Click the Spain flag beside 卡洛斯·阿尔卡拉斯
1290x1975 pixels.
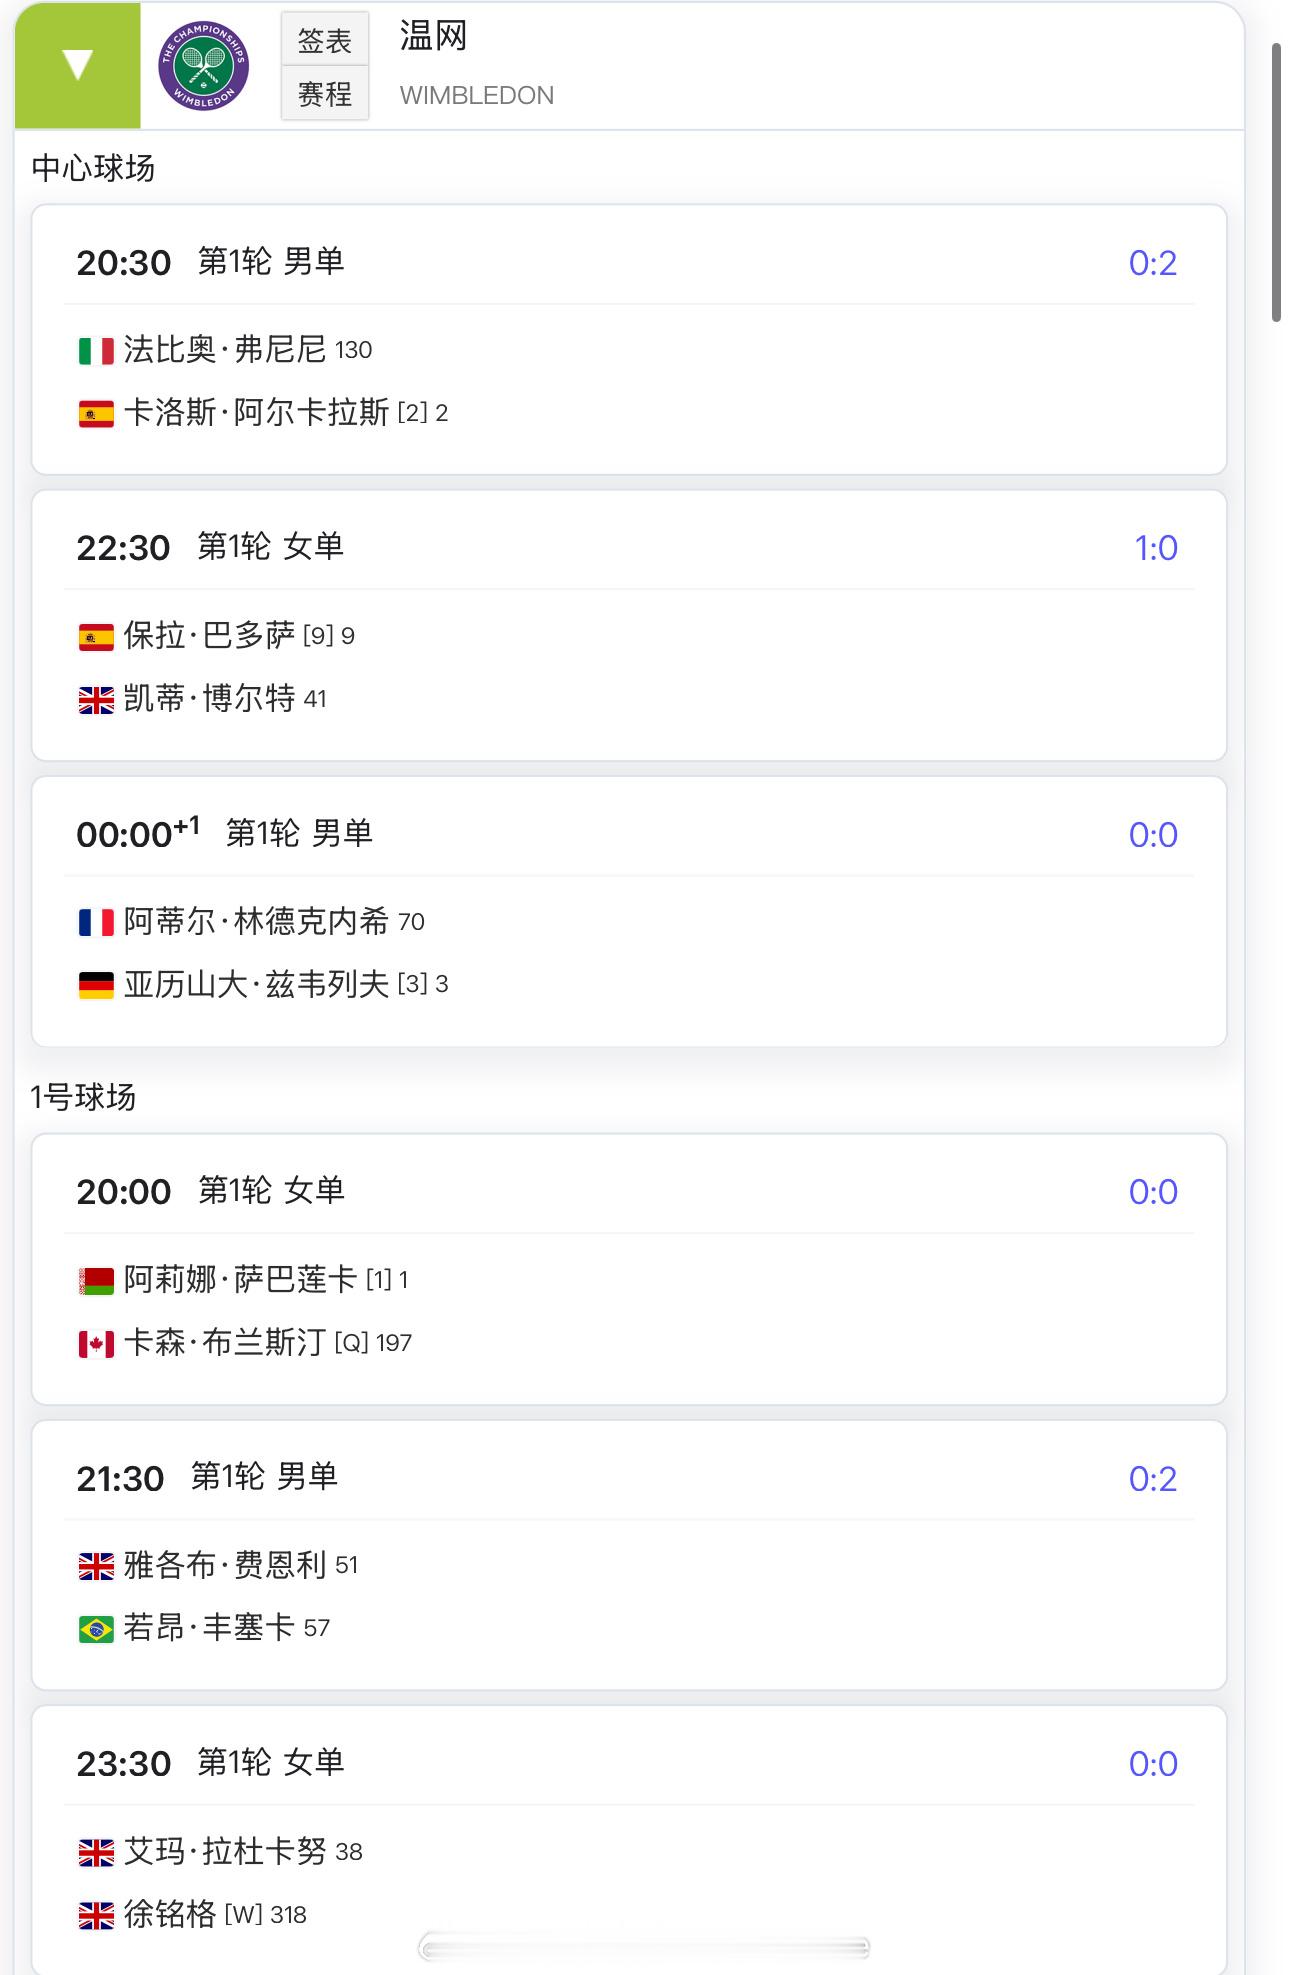(96, 414)
